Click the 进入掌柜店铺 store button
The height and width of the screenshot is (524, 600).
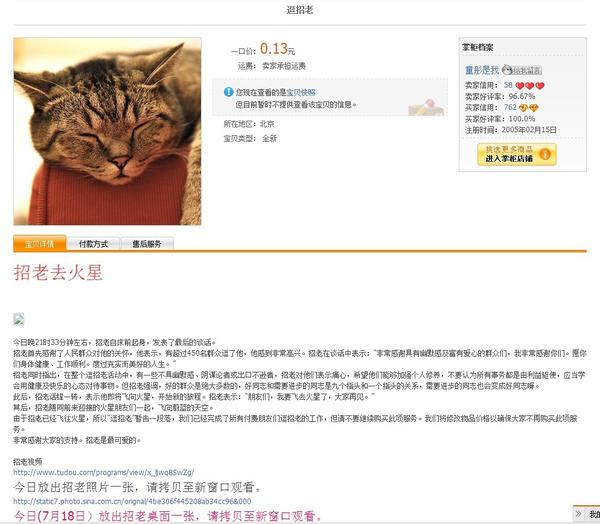pyautogui.click(x=517, y=154)
